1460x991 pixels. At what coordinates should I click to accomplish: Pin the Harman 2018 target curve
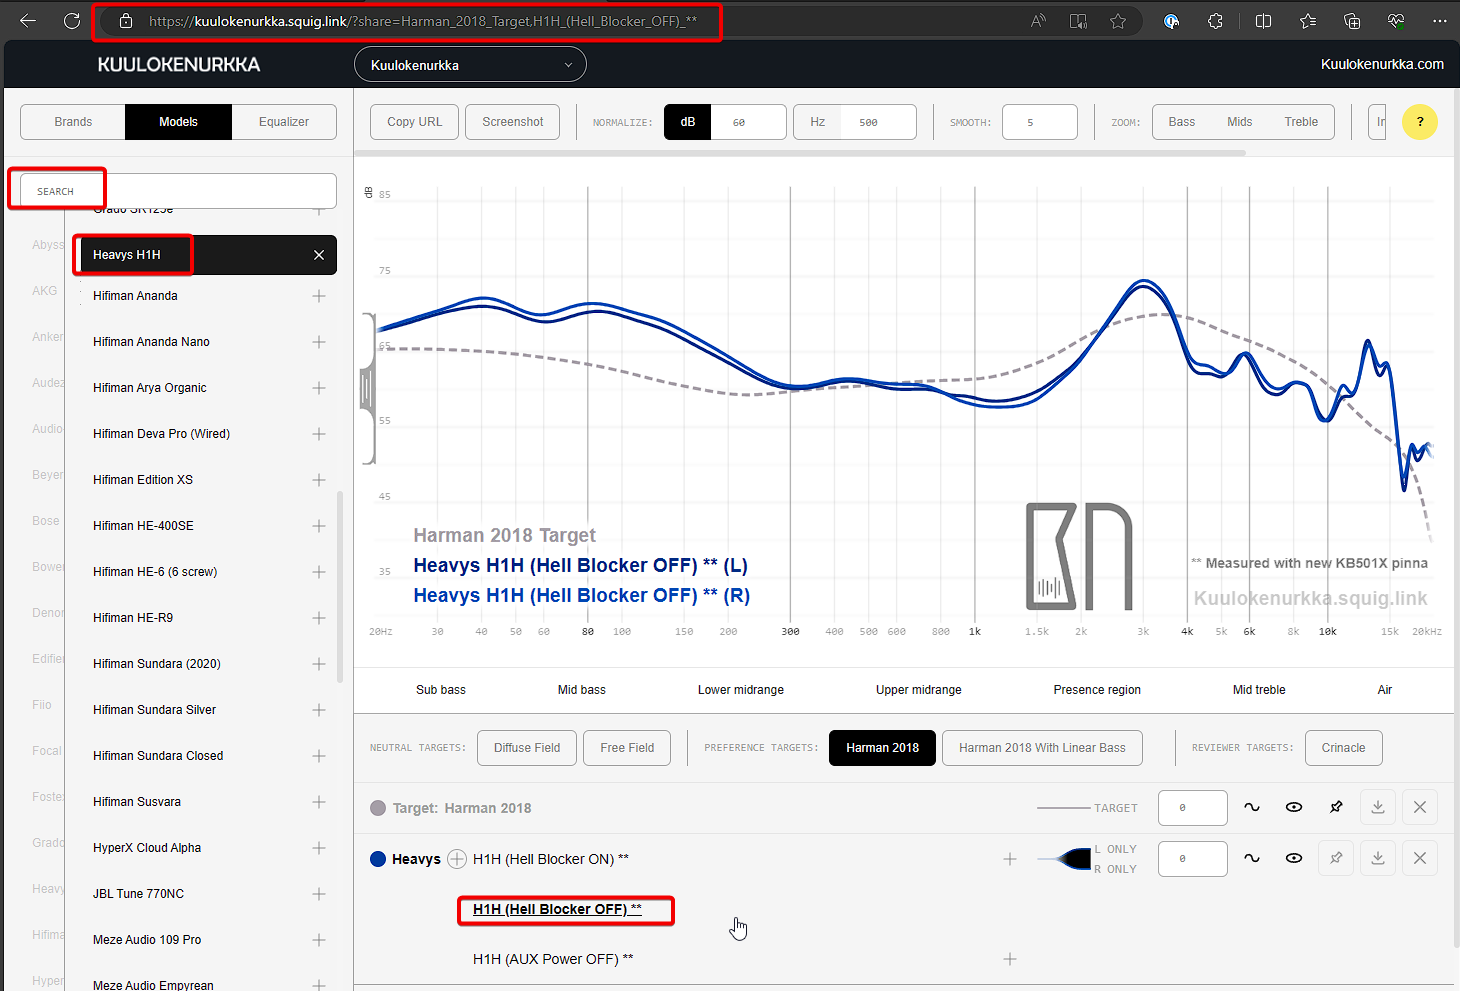pyautogui.click(x=1336, y=807)
